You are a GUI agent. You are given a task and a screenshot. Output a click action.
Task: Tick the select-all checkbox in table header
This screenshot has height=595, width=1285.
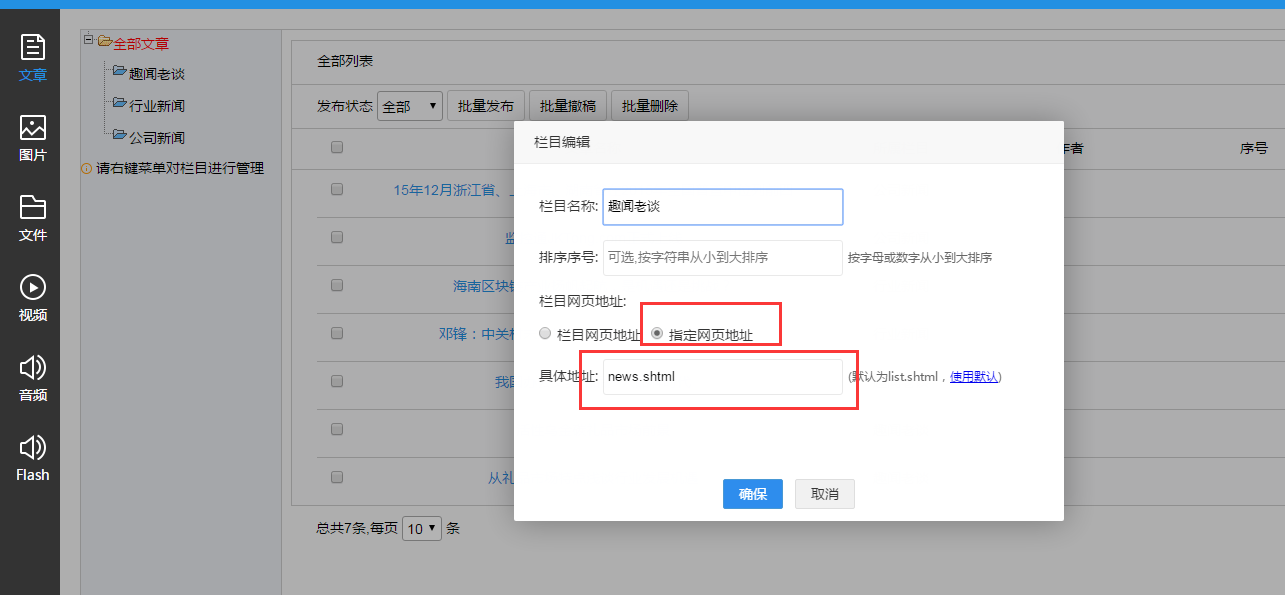coord(337,147)
